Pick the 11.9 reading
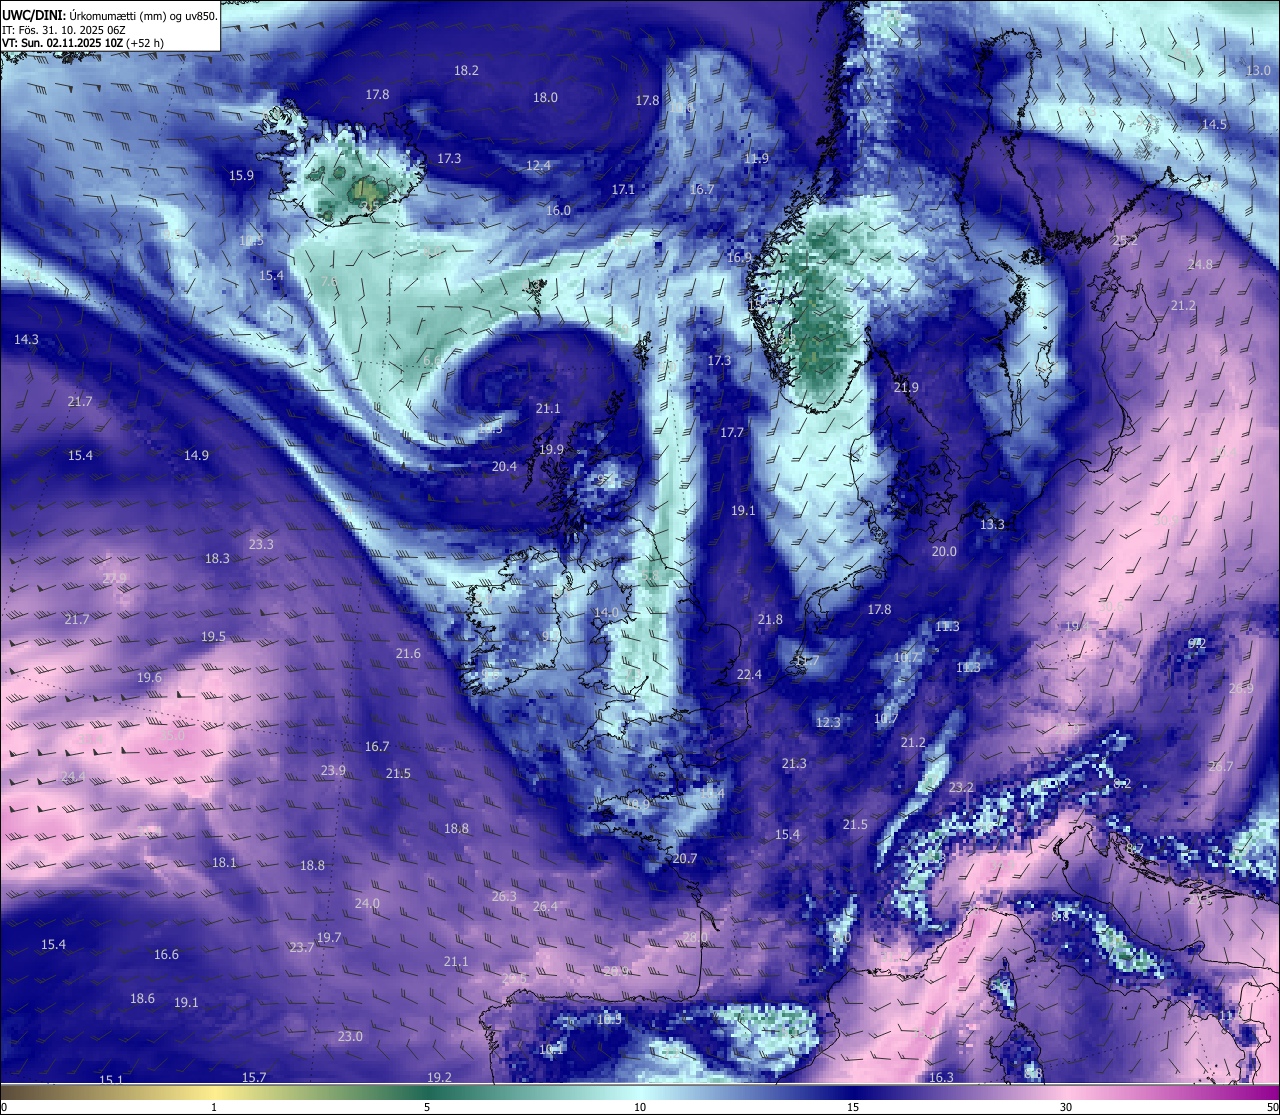This screenshot has width=1280, height=1115. 756,158
